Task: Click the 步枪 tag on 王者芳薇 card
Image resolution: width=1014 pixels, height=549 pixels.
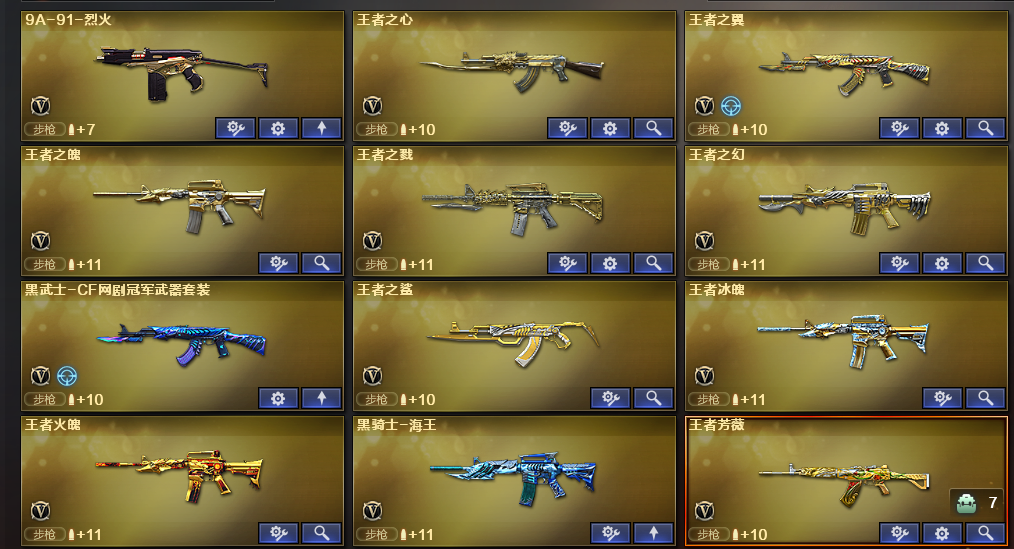Action: click(707, 535)
